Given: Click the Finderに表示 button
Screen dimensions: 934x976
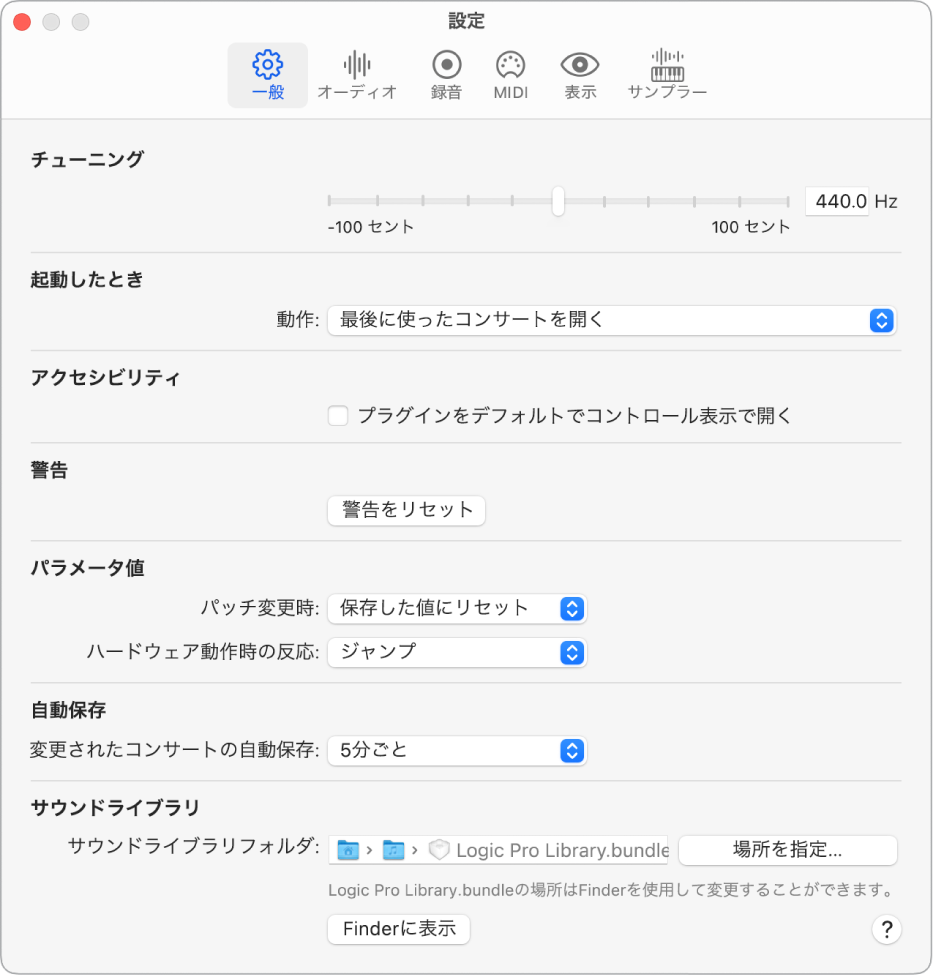Looking at the screenshot, I should point(398,929).
